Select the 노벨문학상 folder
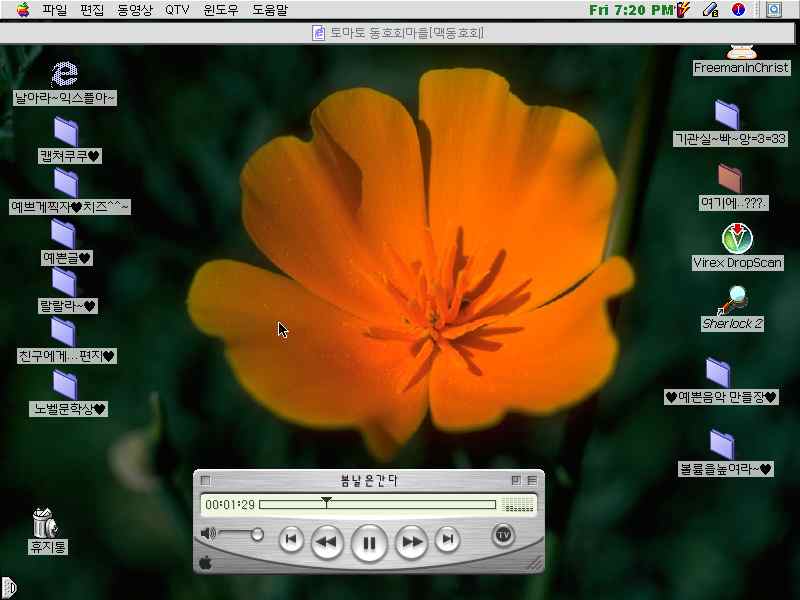The image size is (800, 600). click(x=66, y=384)
